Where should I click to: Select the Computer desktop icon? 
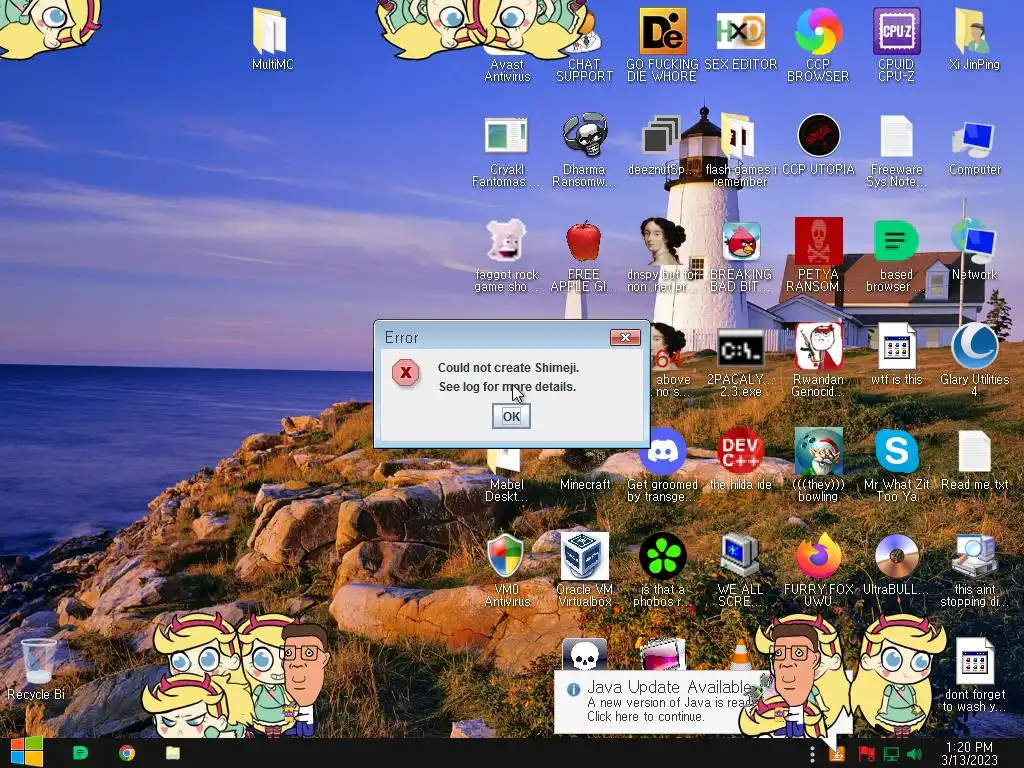974,138
